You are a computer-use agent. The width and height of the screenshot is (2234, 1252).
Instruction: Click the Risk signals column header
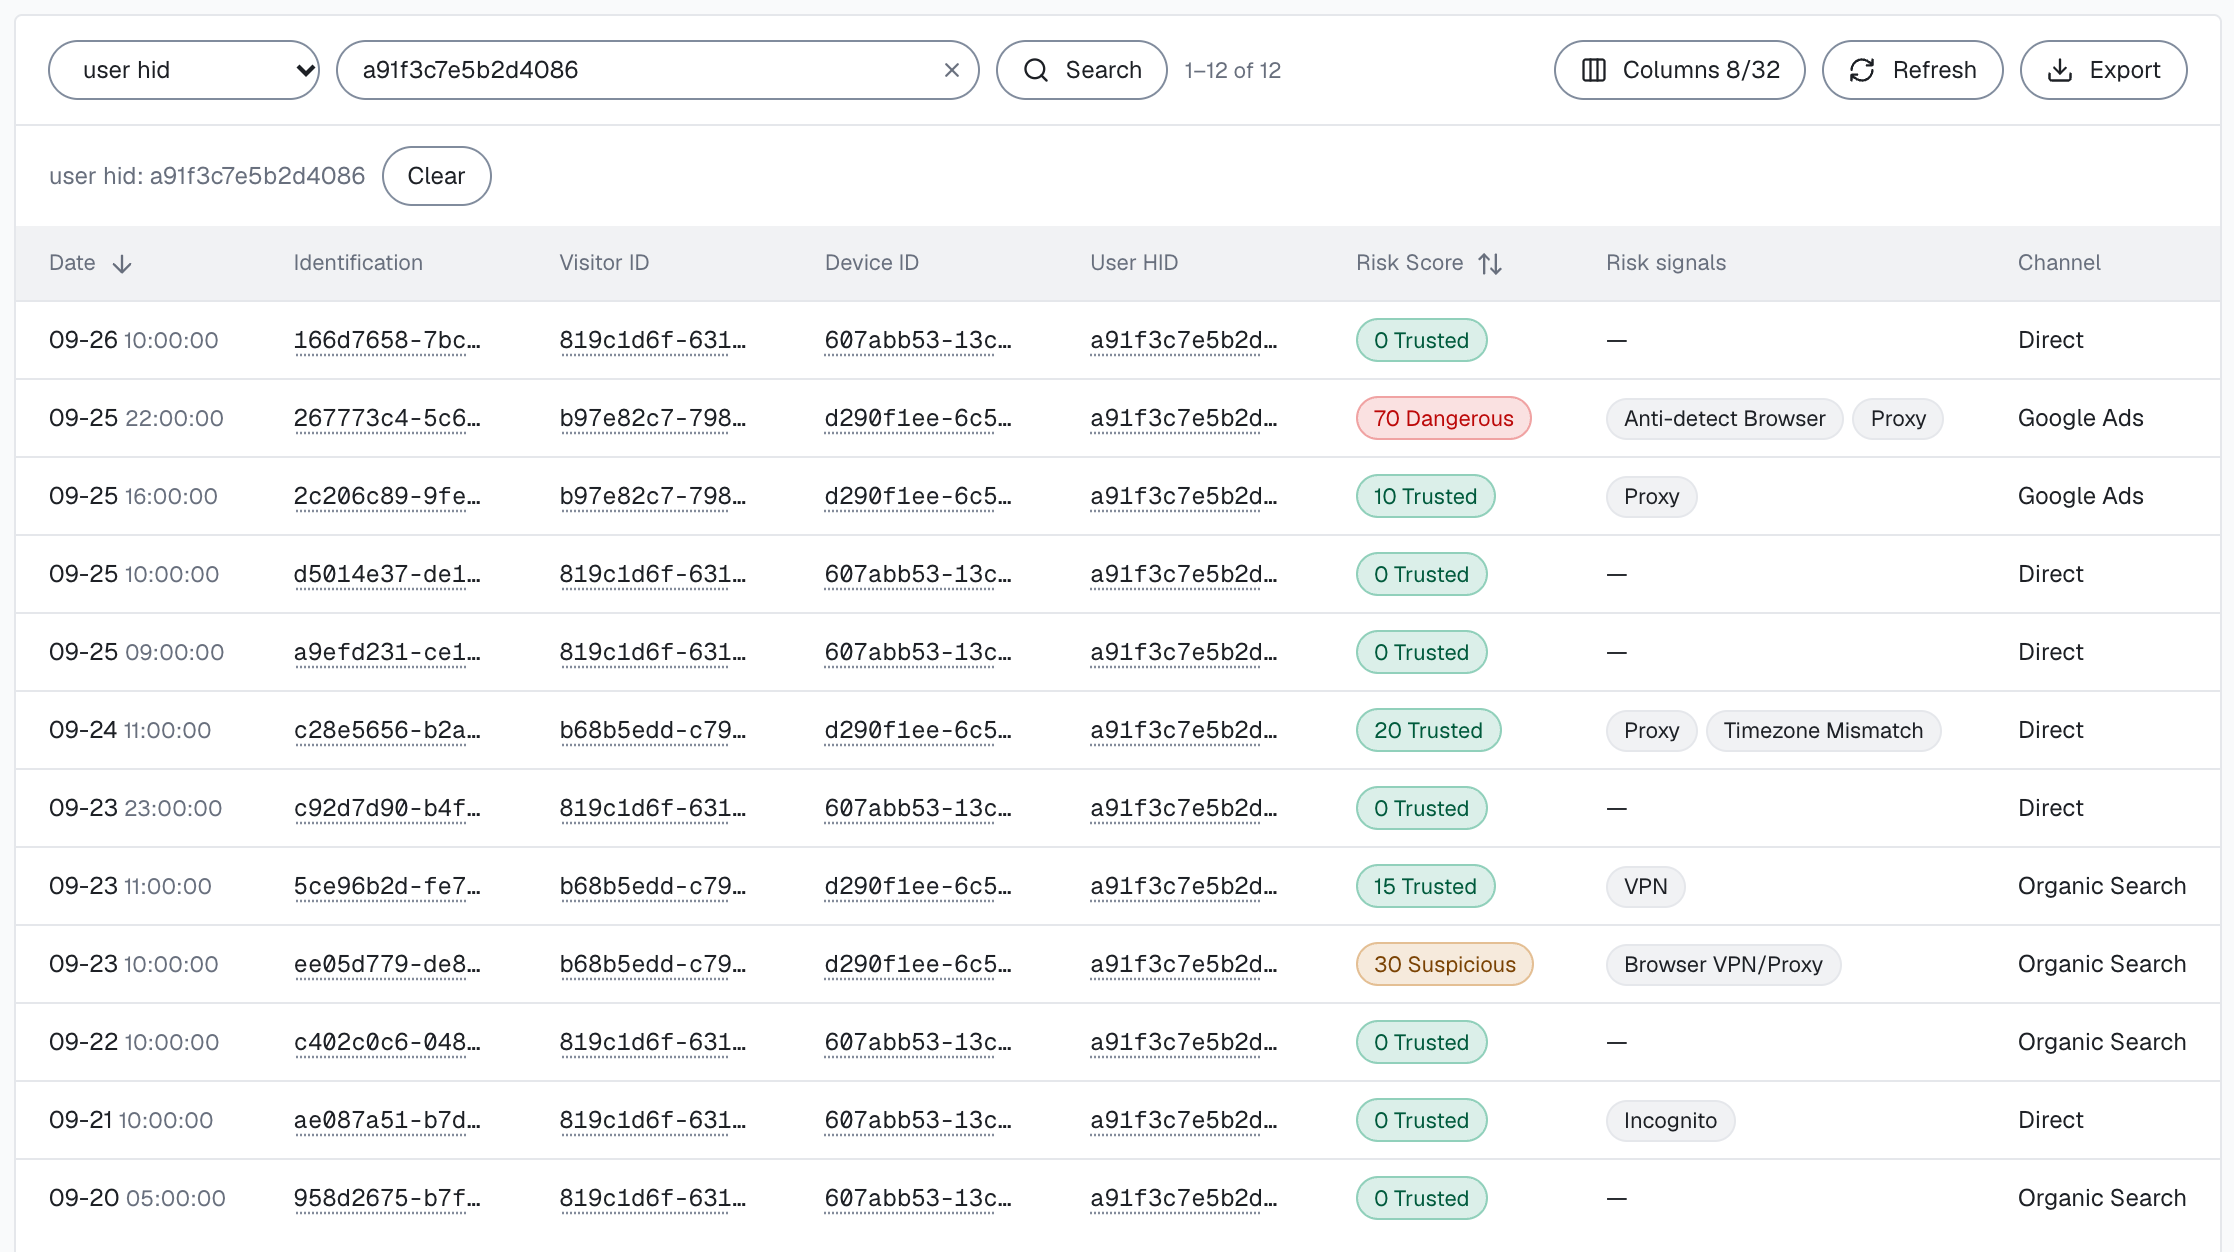(1666, 263)
